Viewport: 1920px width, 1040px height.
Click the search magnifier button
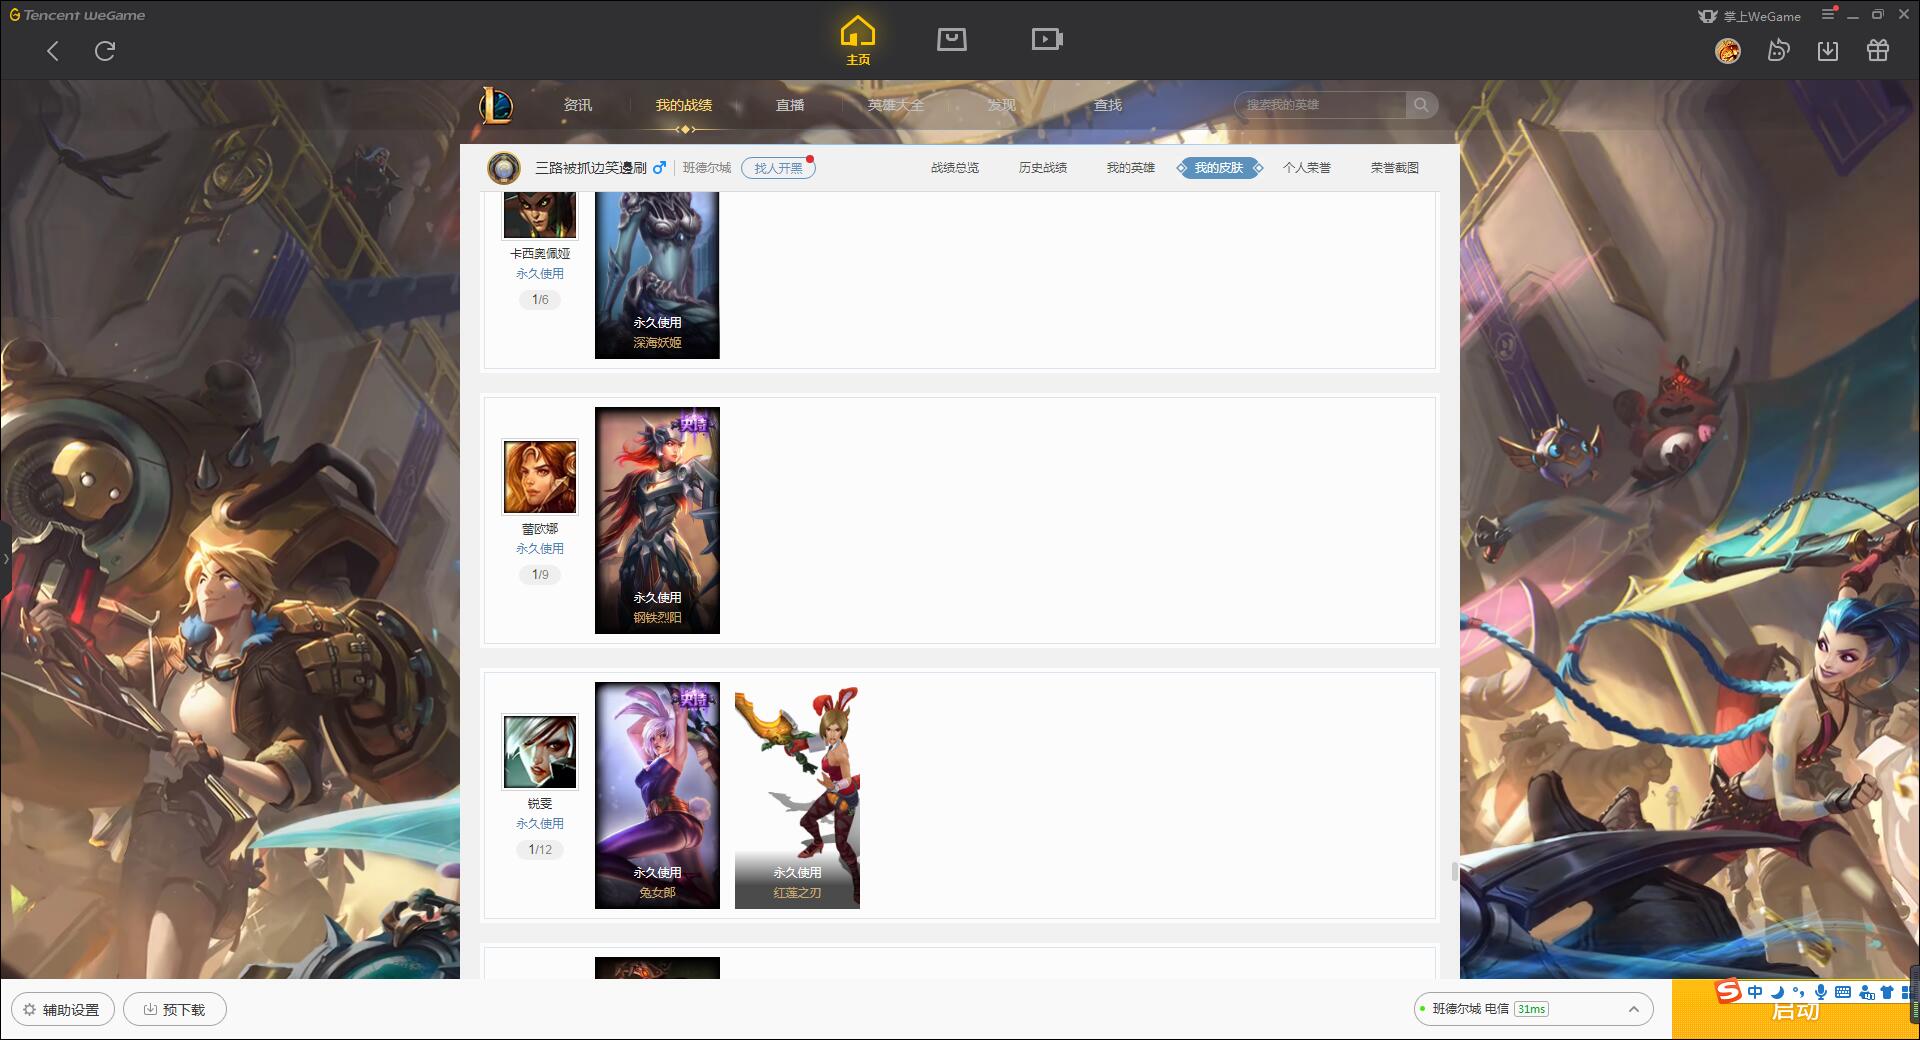(1421, 105)
